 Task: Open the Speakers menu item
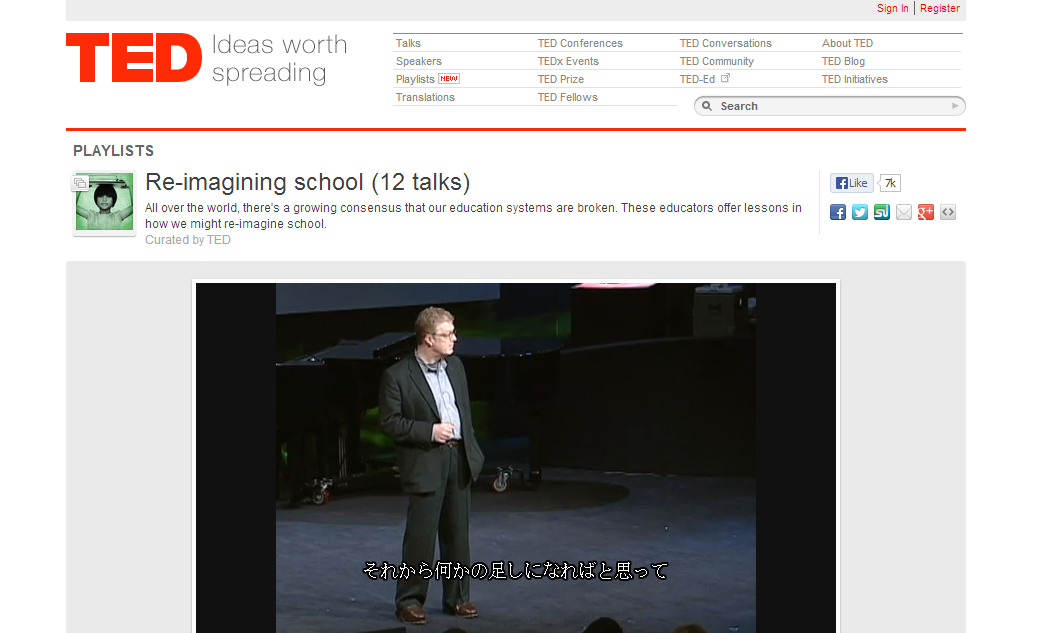419,61
